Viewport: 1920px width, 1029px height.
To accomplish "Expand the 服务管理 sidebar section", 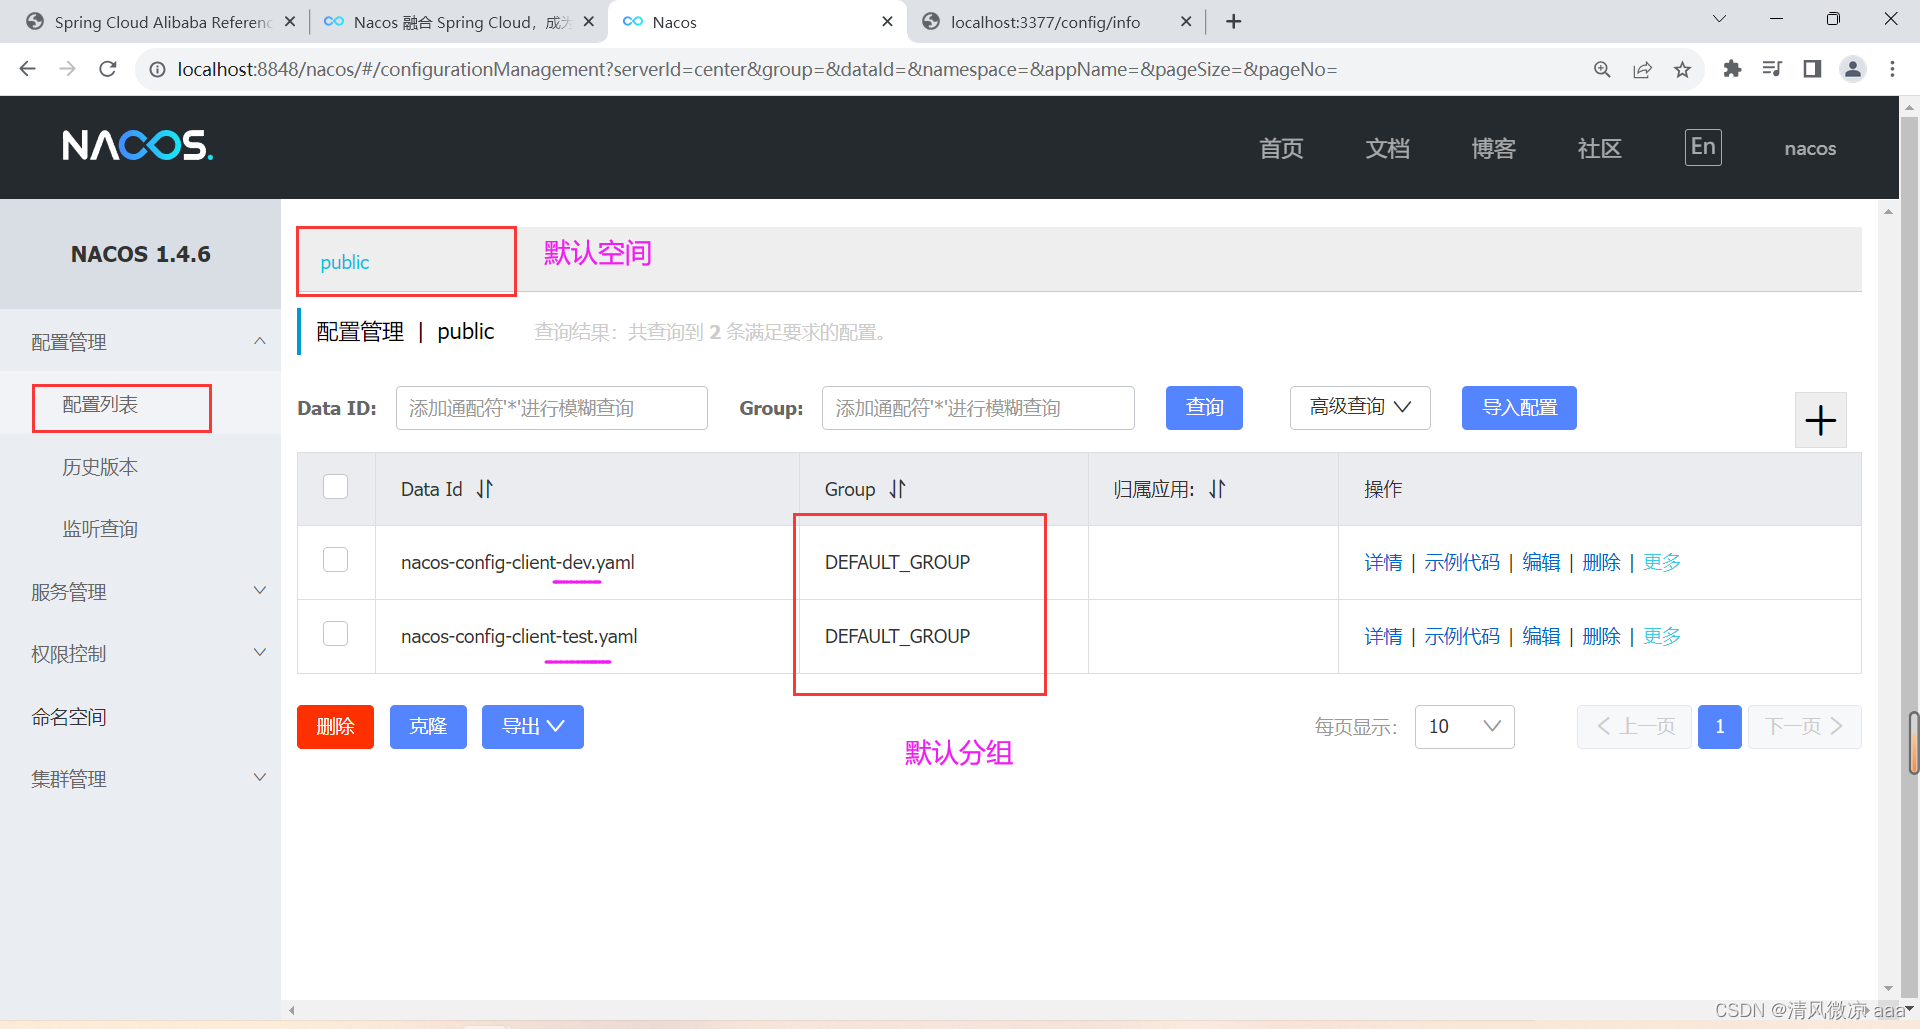I will 140,592.
